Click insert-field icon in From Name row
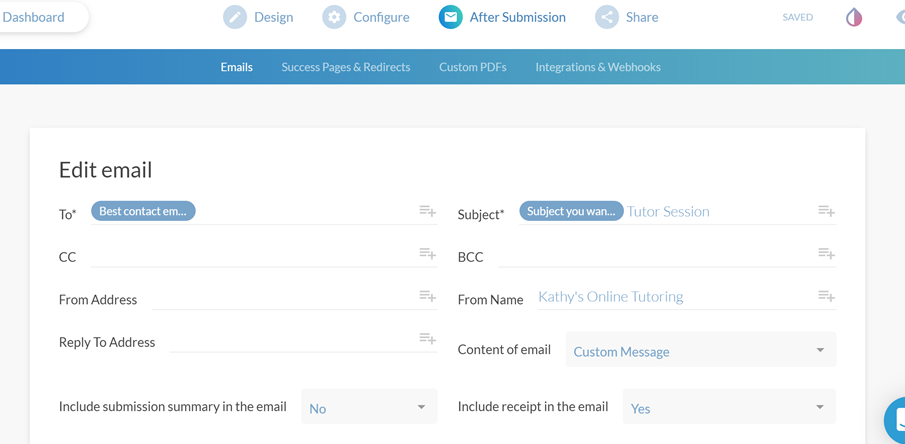The width and height of the screenshot is (905, 444). click(827, 296)
